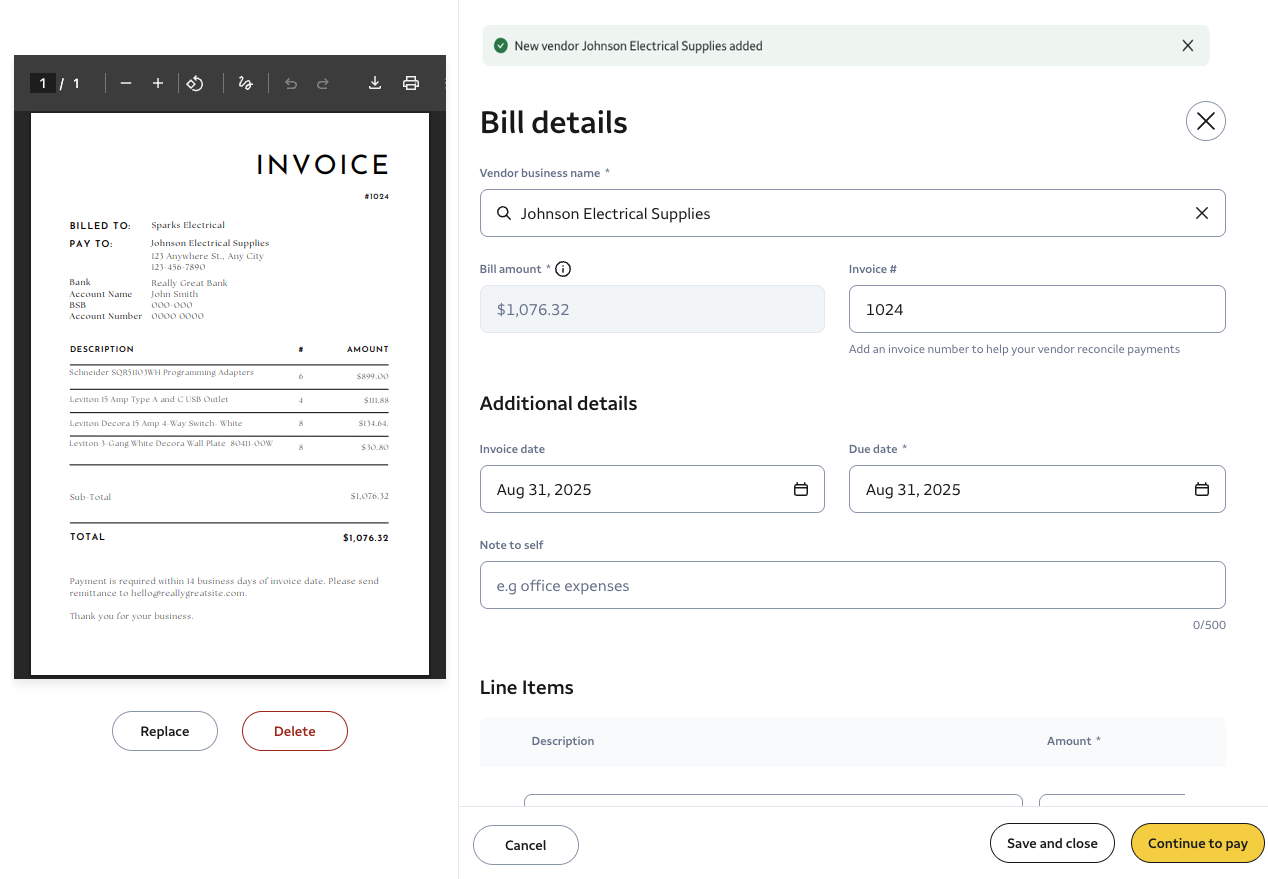The image size is (1268, 879).
Task: Open the Invoice date calendar picker
Action: click(800, 489)
